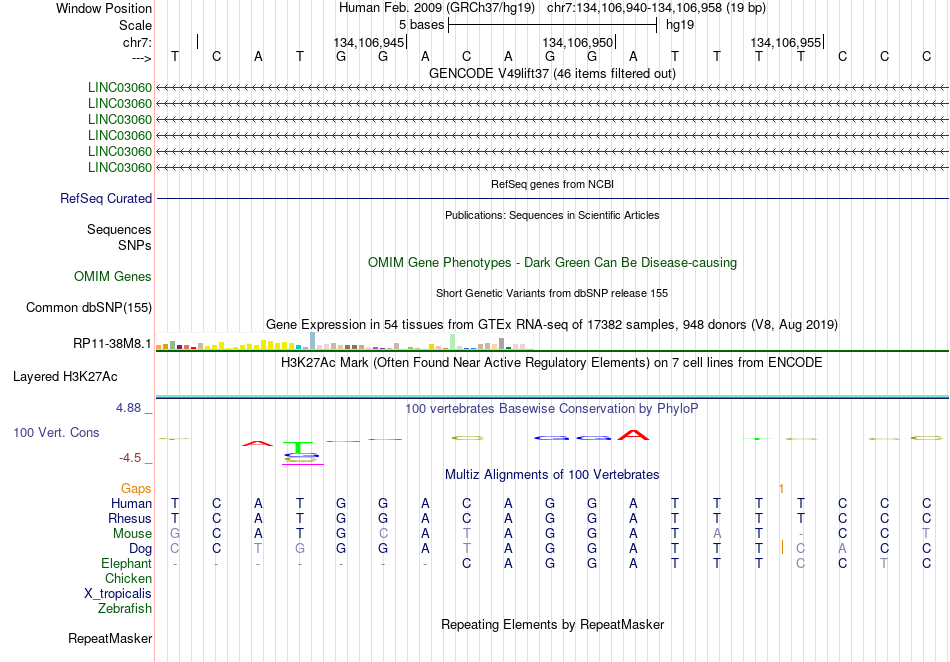Click tall blue-gray bar in GTEx expression chart
Viewport: 950px width, 662px height.
point(313,340)
